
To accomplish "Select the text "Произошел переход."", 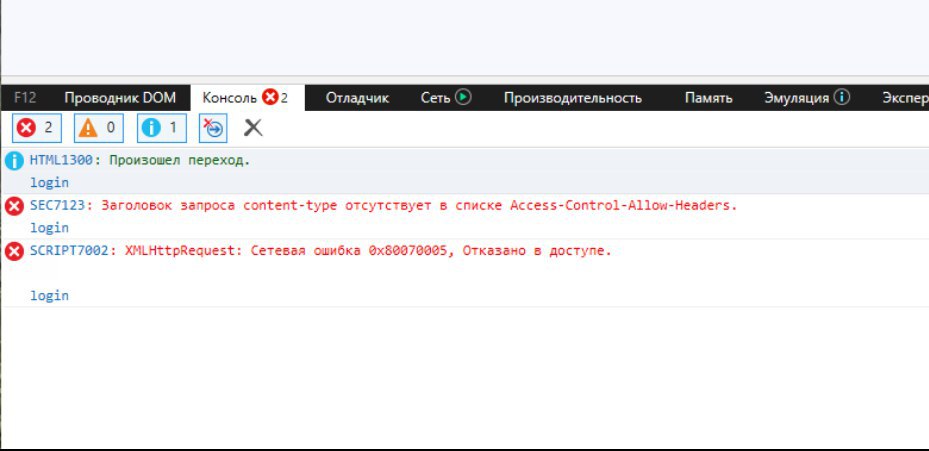I will pos(180,160).
